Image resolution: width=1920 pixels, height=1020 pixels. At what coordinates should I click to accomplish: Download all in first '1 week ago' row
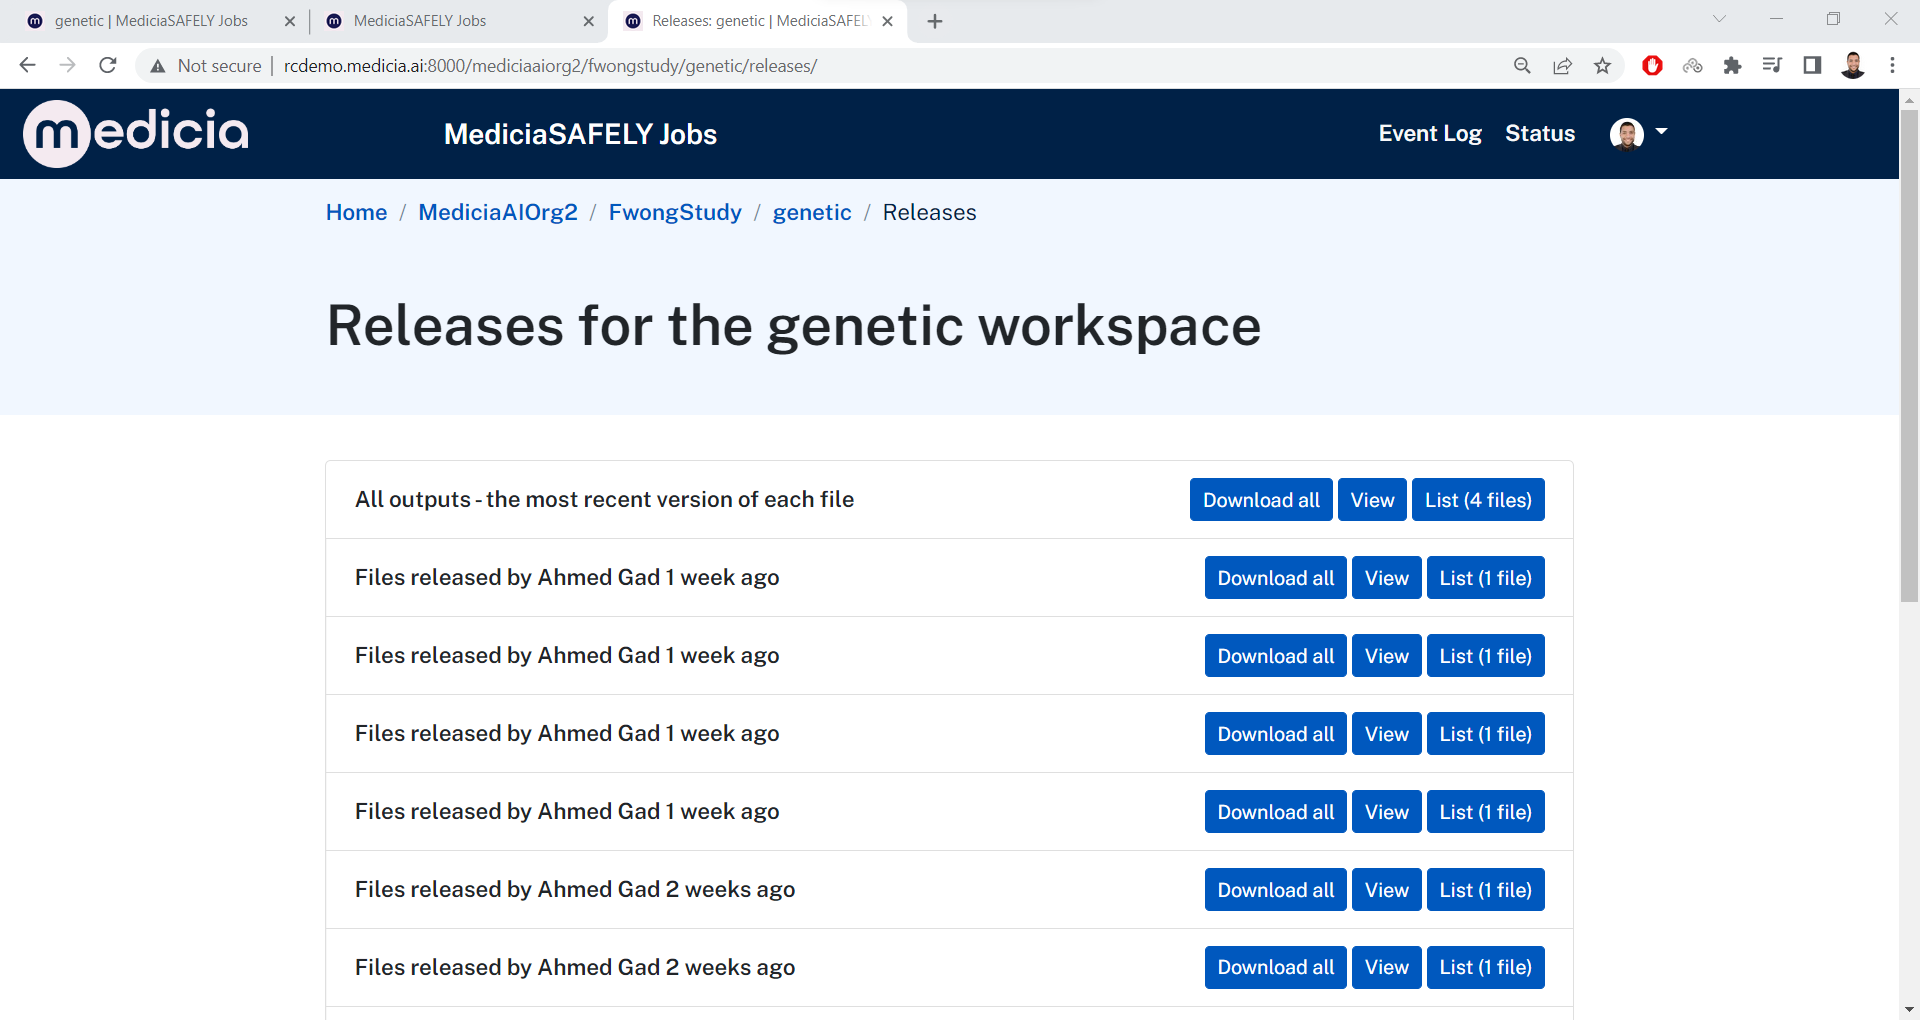[x=1276, y=578]
